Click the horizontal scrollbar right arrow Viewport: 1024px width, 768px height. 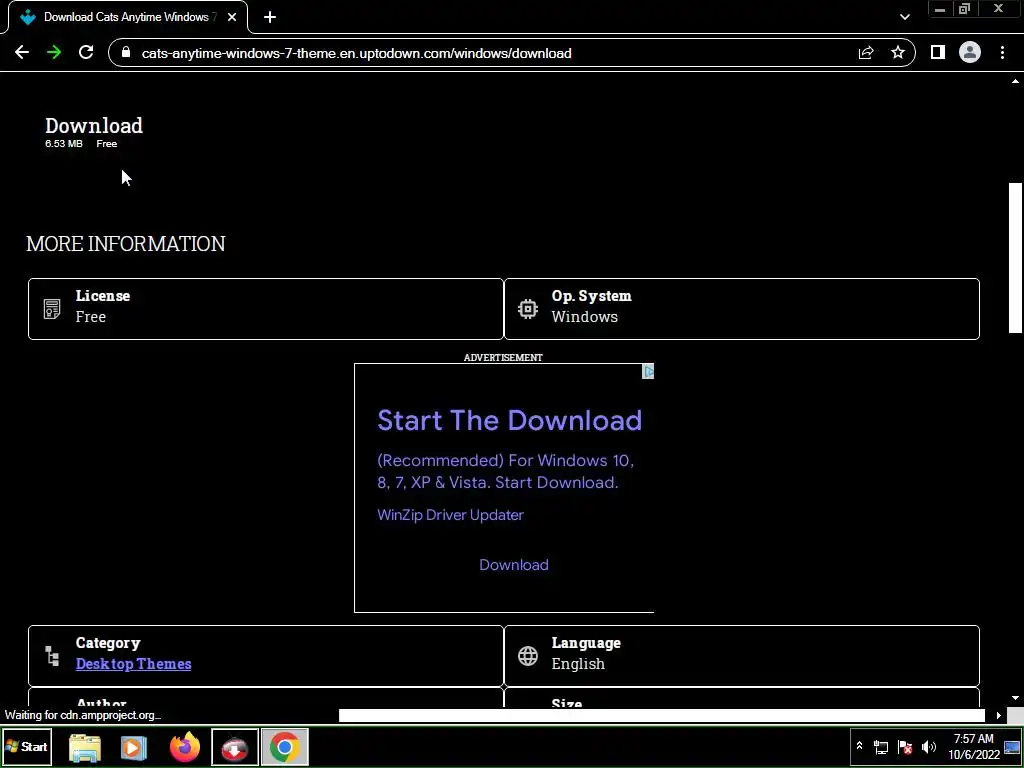point(999,716)
